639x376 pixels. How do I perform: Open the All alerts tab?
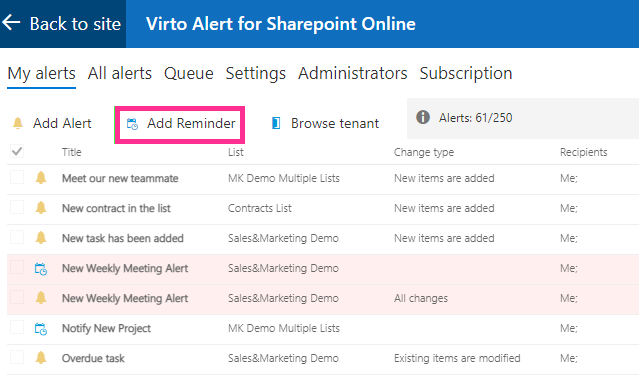(119, 73)
